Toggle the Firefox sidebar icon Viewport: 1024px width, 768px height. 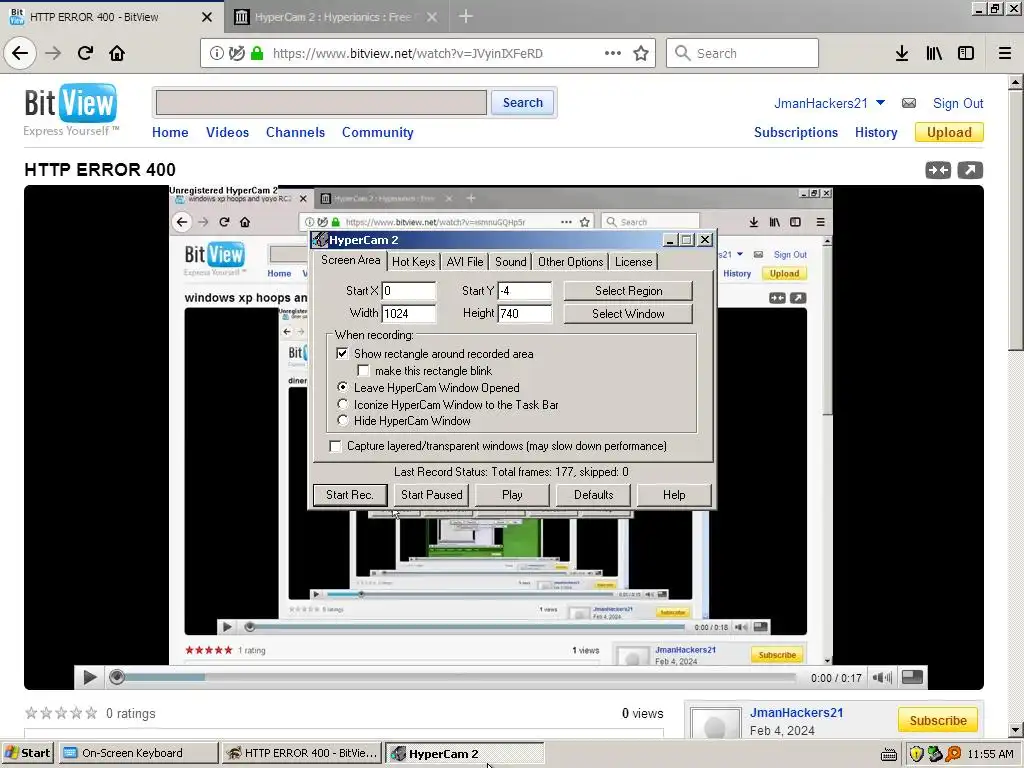[966, 53]
